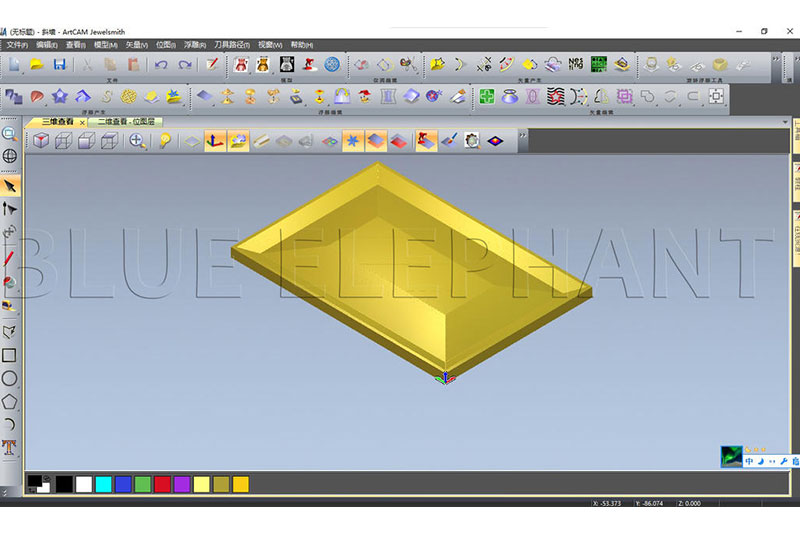The width and height of the screenshot is (800, 533).
Task: Choose the polygon drawing tool
Action: [10, 401]
